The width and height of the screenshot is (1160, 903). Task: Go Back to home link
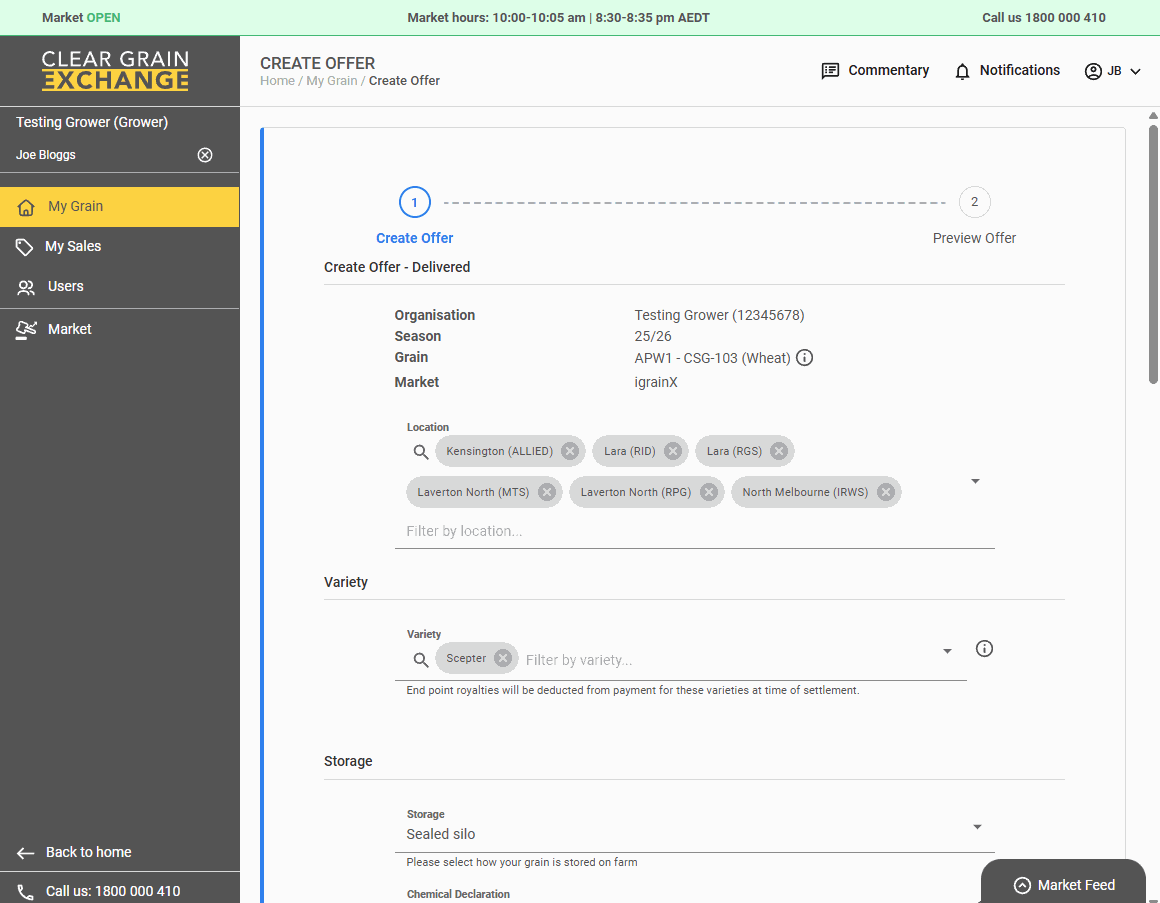(88, 852)
